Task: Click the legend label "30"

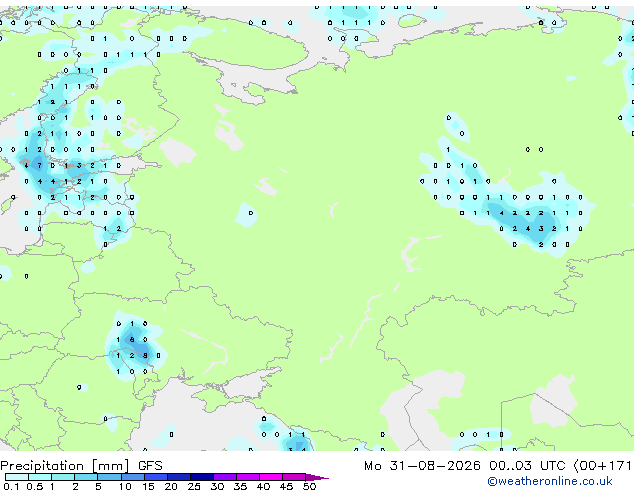Action: click(x=217, y=486)
